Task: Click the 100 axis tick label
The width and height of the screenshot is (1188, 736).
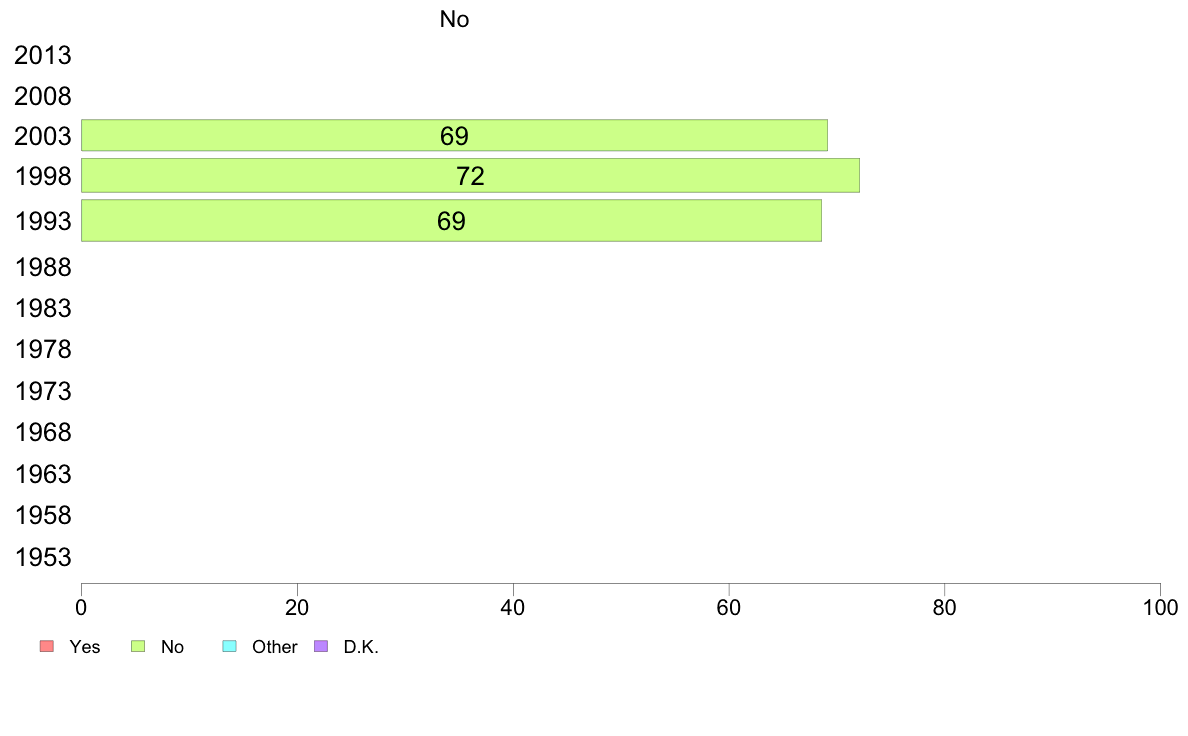Action: click(x=1160, y=607)
